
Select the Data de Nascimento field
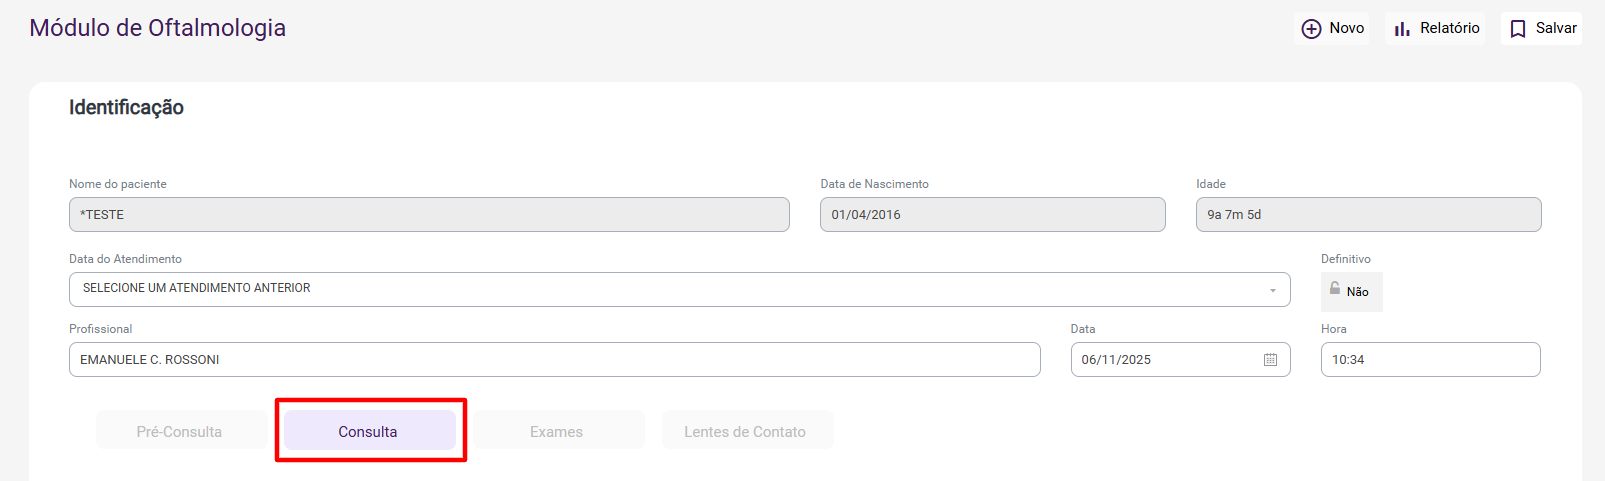(992, 215)
